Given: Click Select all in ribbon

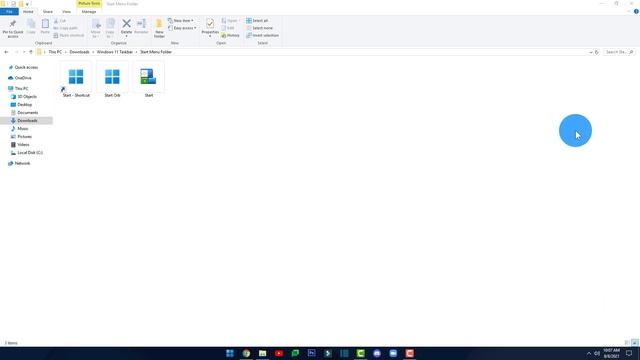Looking at the screenshot, I should tap(257, 21).
